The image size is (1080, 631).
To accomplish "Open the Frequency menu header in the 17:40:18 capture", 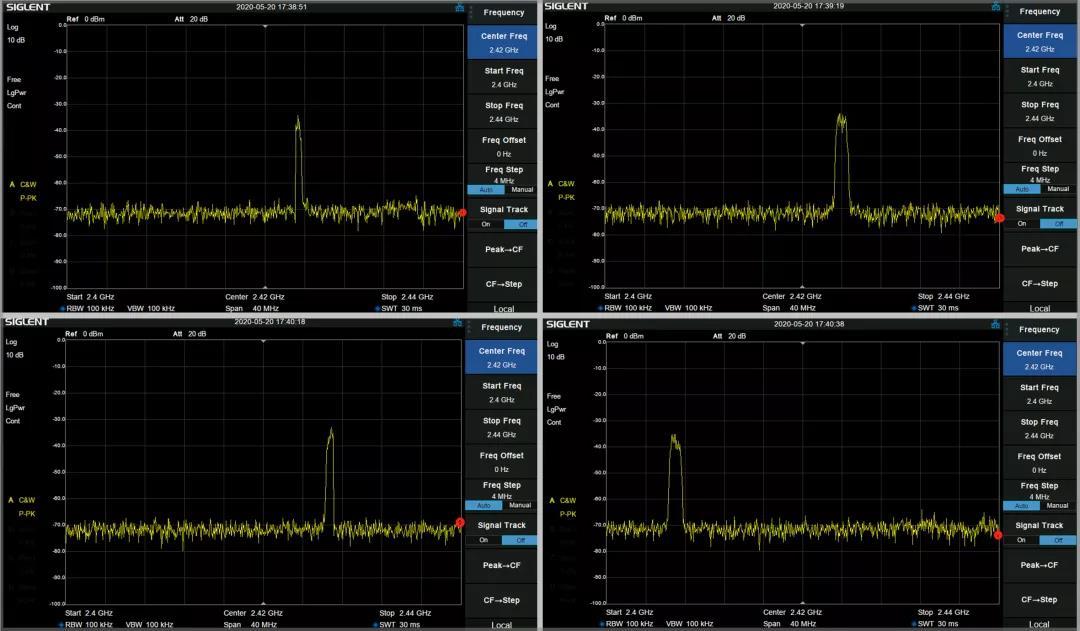I will pos(501,327).
